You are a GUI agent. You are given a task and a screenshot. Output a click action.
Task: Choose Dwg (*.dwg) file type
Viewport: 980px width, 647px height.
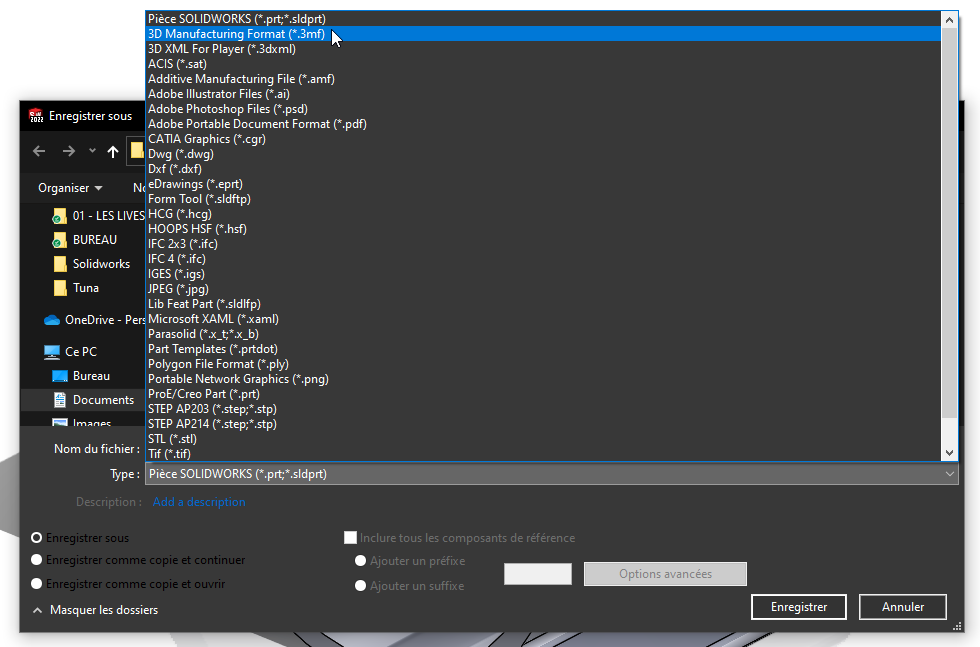point(543,154)
